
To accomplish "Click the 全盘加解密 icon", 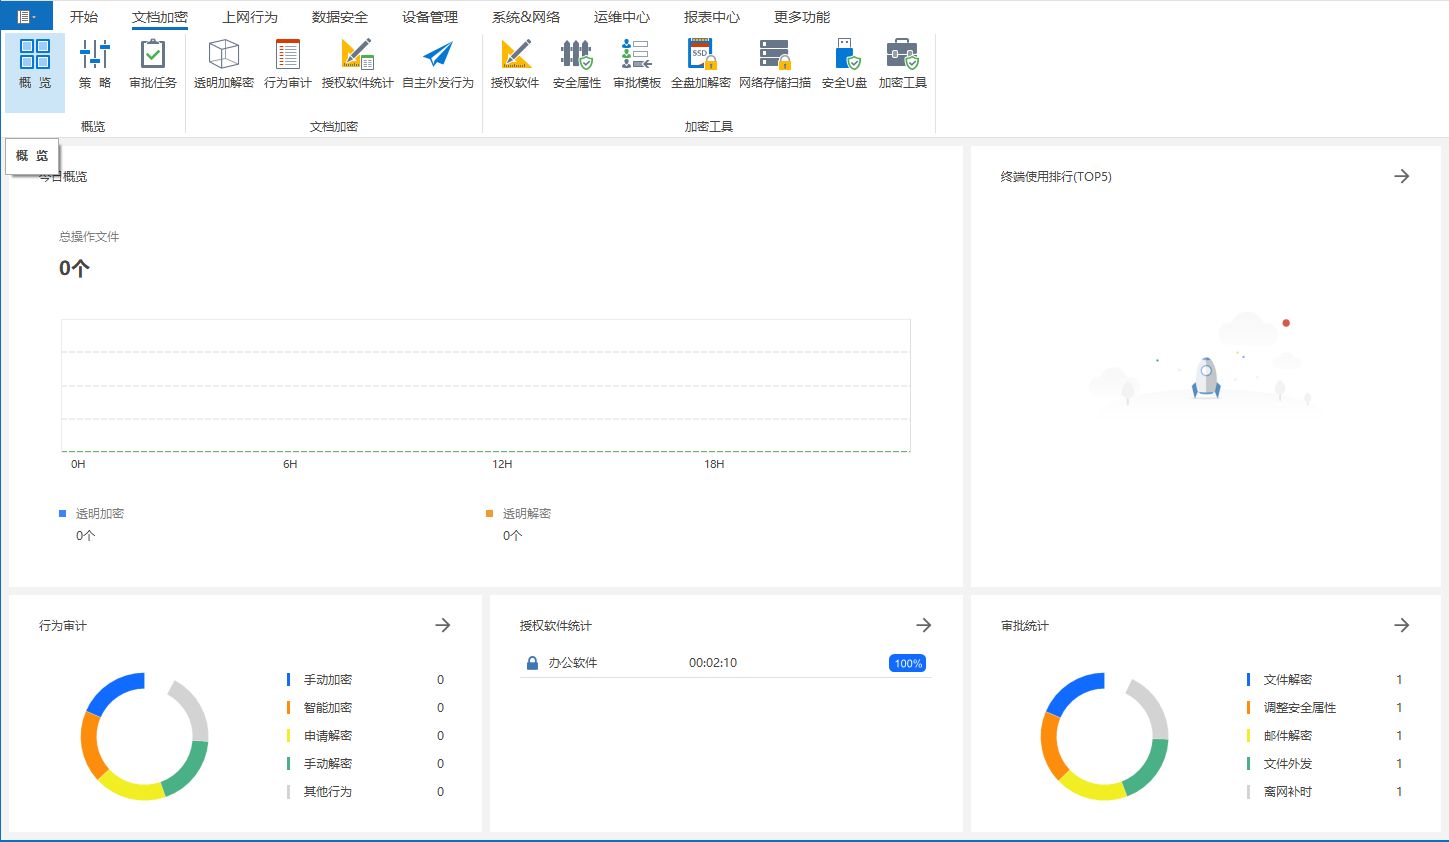I will pos(700,64).
